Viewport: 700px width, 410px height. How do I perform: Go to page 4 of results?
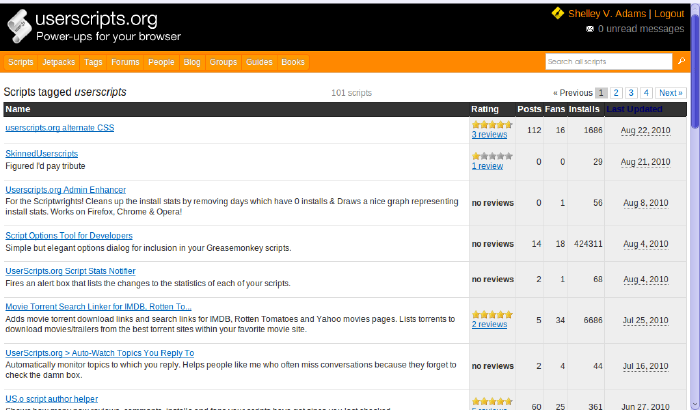point(646,93)
